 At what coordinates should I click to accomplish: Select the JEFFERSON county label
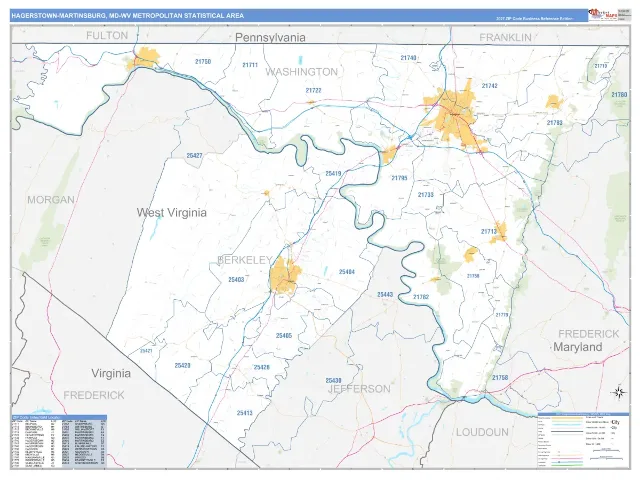[359, 389]
